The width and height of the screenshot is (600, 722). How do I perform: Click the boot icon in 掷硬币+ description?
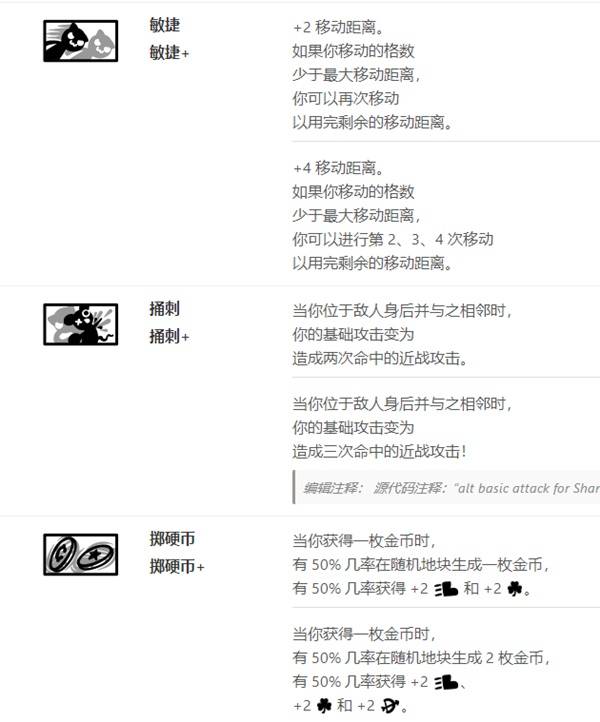[446, 682]
